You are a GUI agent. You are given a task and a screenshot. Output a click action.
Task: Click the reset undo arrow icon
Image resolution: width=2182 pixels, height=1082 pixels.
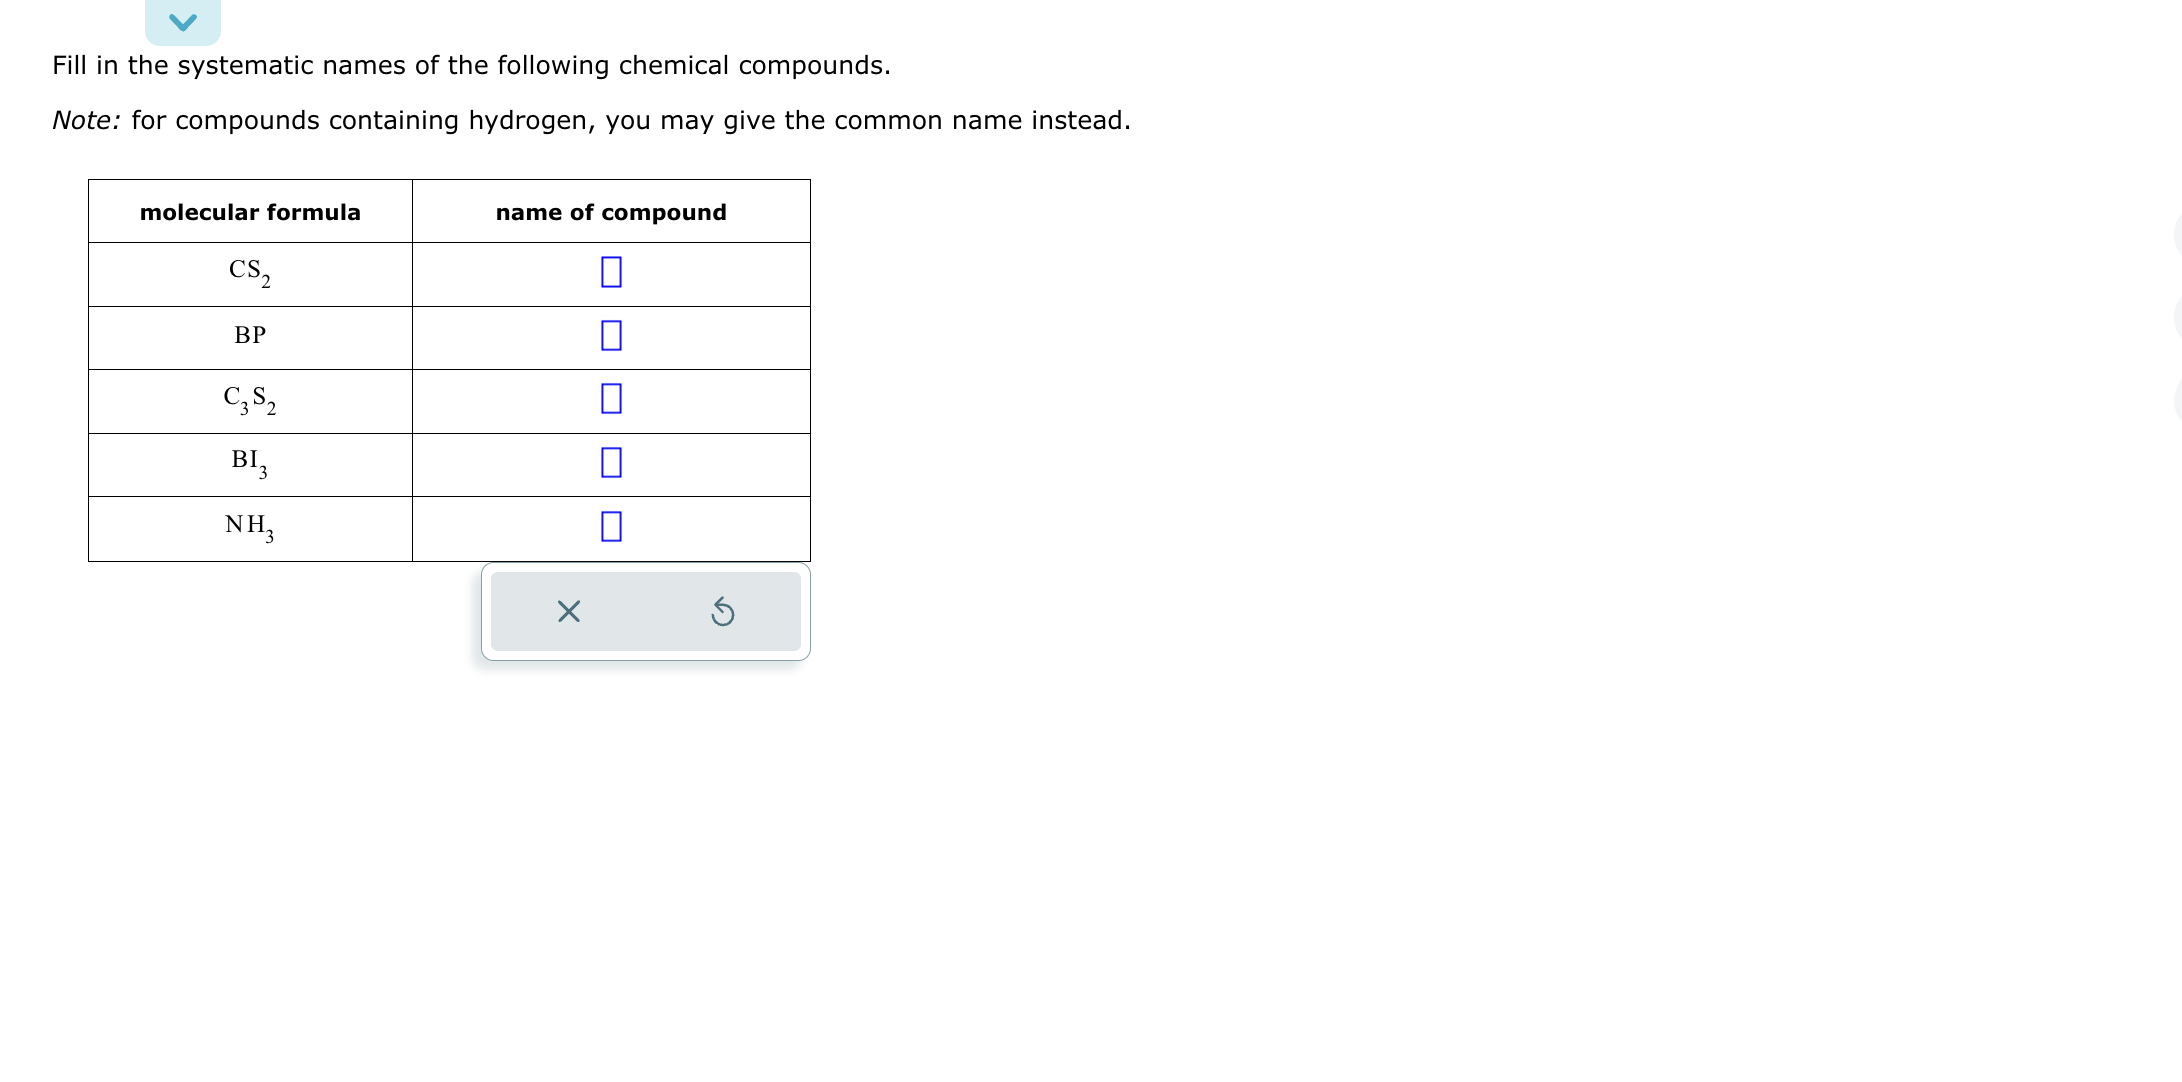pos(722,611)
